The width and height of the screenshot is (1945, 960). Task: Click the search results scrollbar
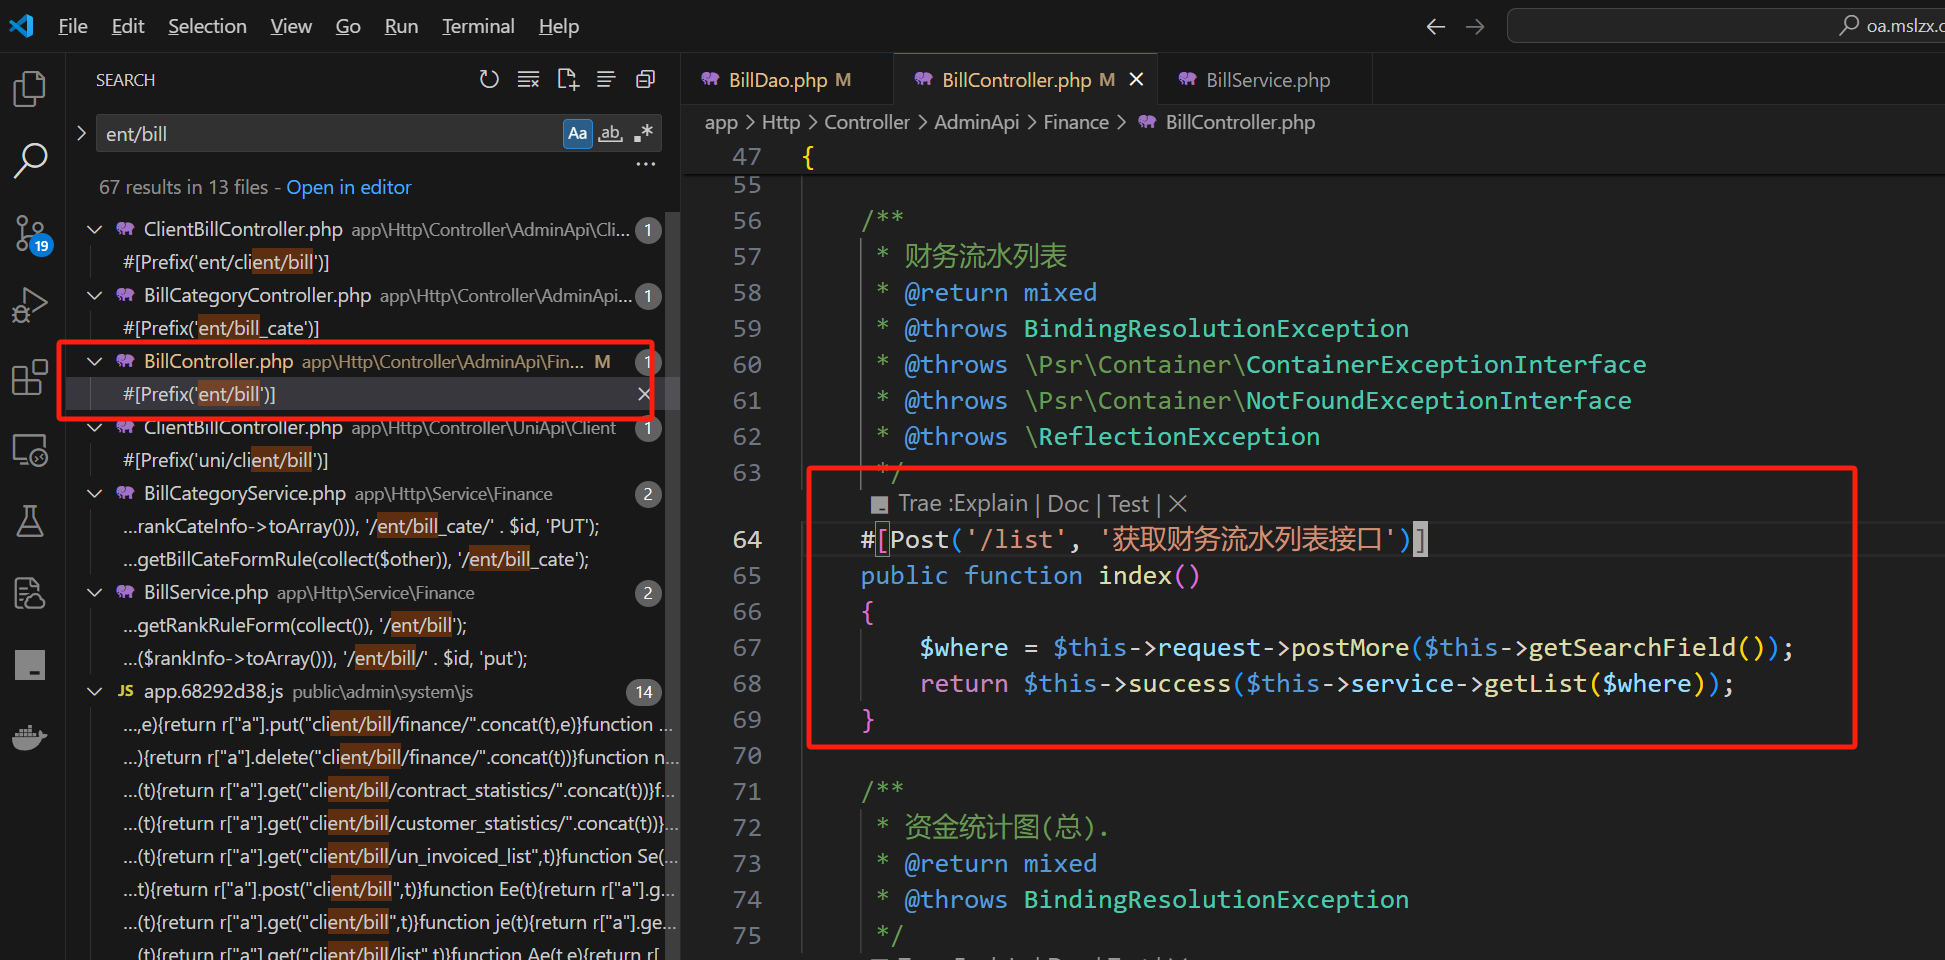click(x=673, y=585)
